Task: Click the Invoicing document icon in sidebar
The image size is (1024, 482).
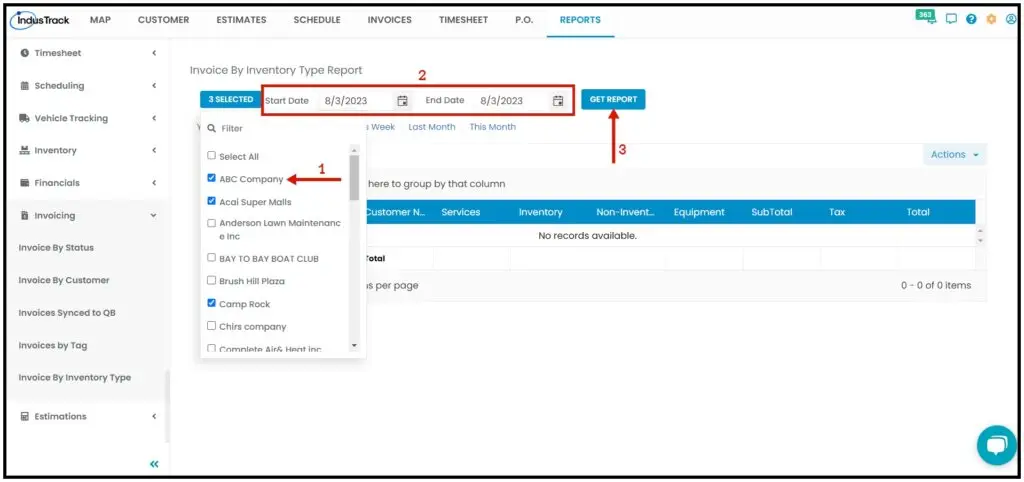Action: pyautogui.click(x=25, y=216)
